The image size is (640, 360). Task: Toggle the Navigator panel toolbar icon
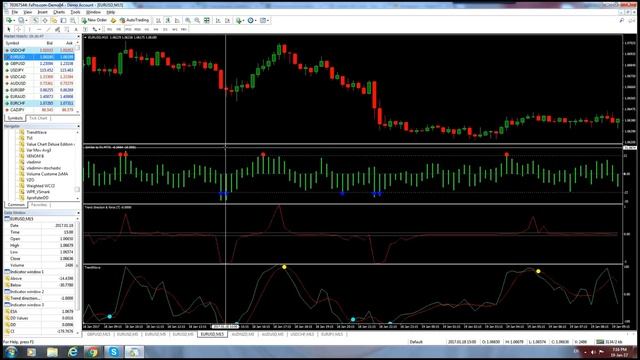click(x=54, y=20)
